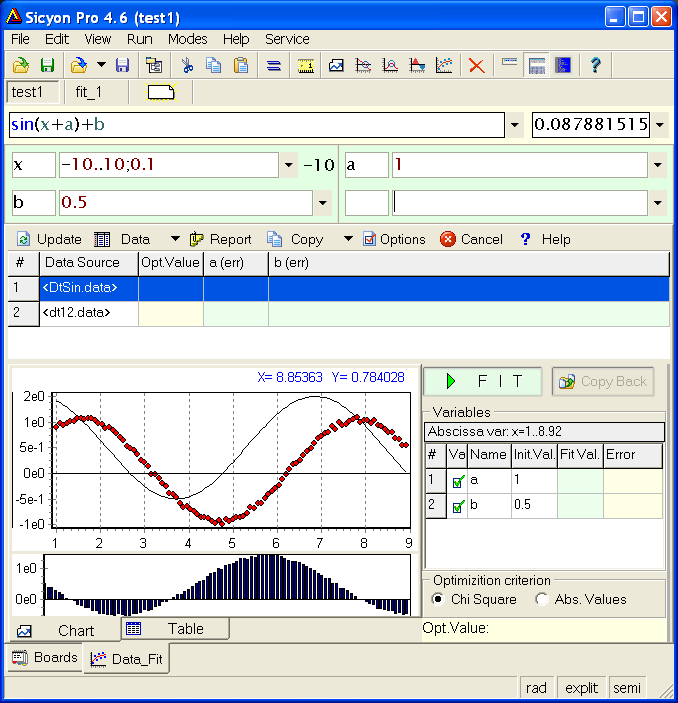Viewport: 678px width, 703px height.
Task: Switch to the Table tab
Action: click(175, 629)
